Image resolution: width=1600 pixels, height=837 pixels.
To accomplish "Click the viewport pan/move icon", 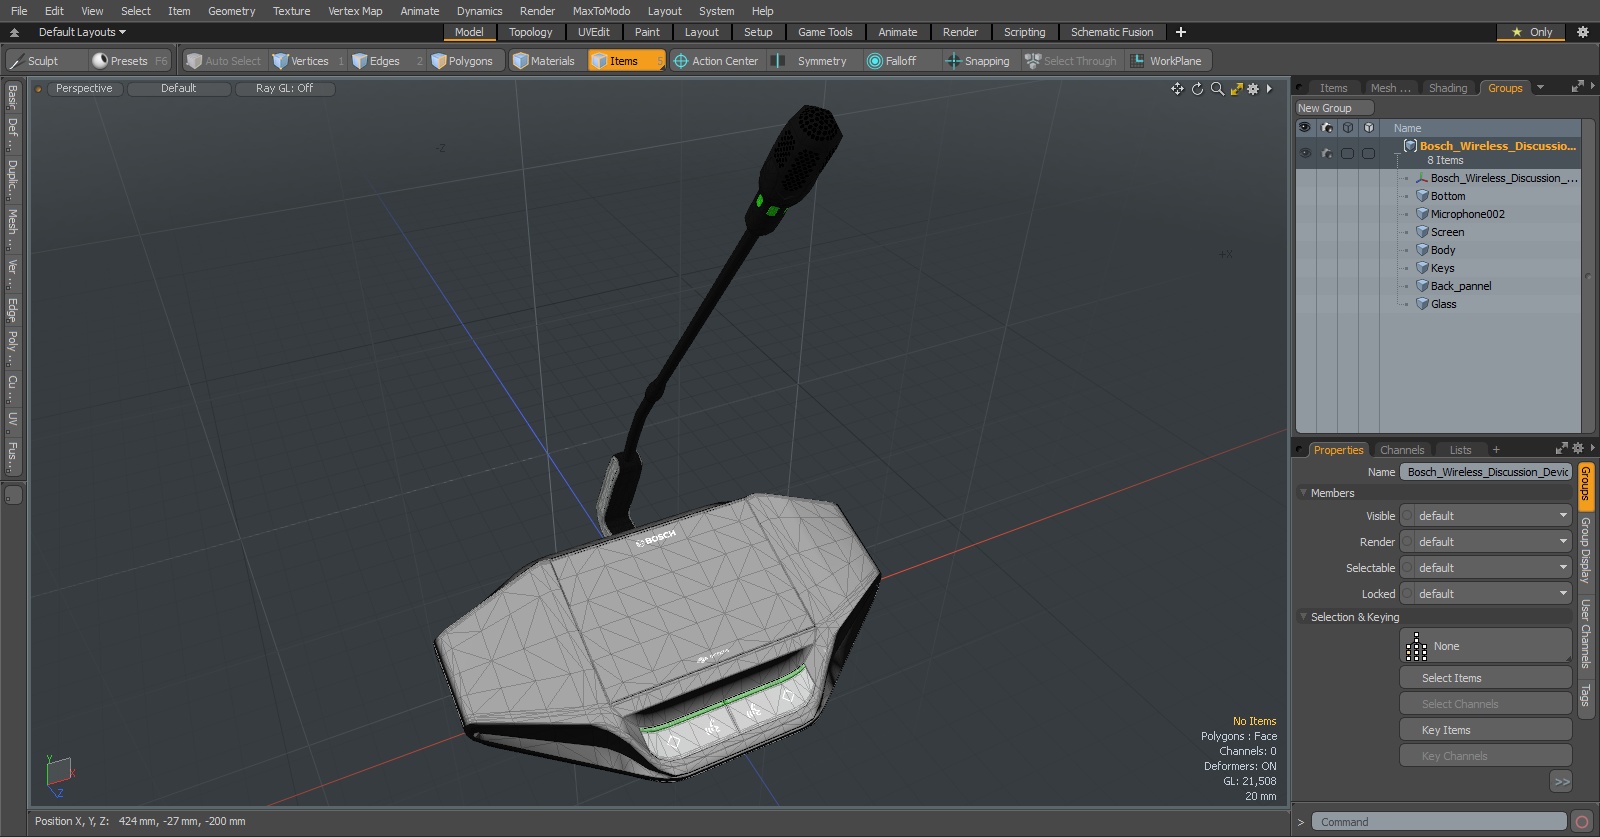I will [x=1177, y=89].
